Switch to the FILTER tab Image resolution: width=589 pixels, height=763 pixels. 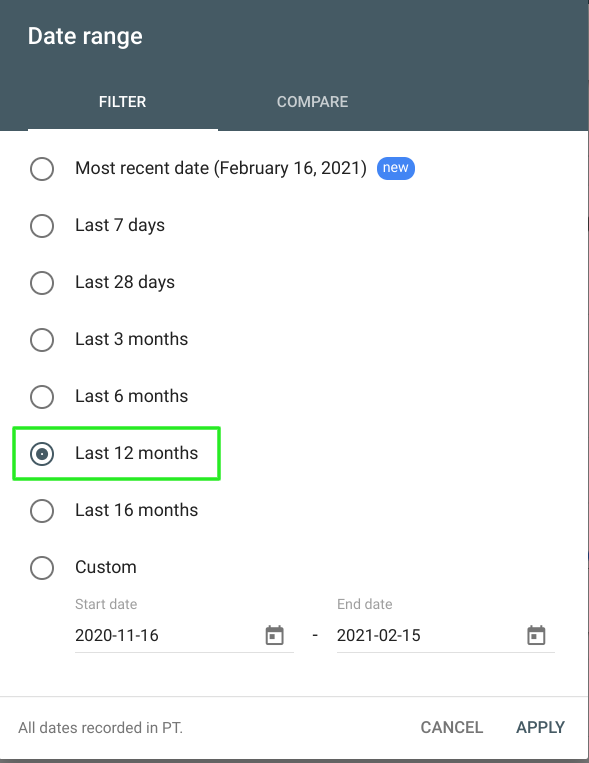tap(123, 102)
